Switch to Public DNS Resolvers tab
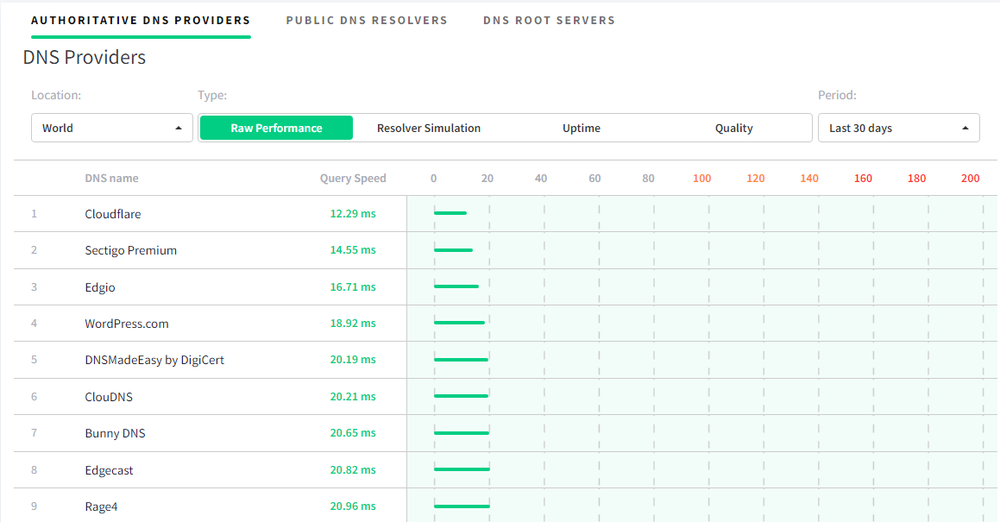The width and height of the screenshot is (1000, 522). coord(367,20)
